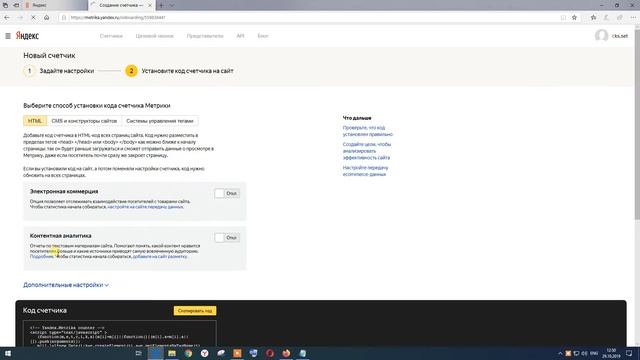Open the Блог page
This screenshot has width=640, height=360.
[x=263, y=36]
